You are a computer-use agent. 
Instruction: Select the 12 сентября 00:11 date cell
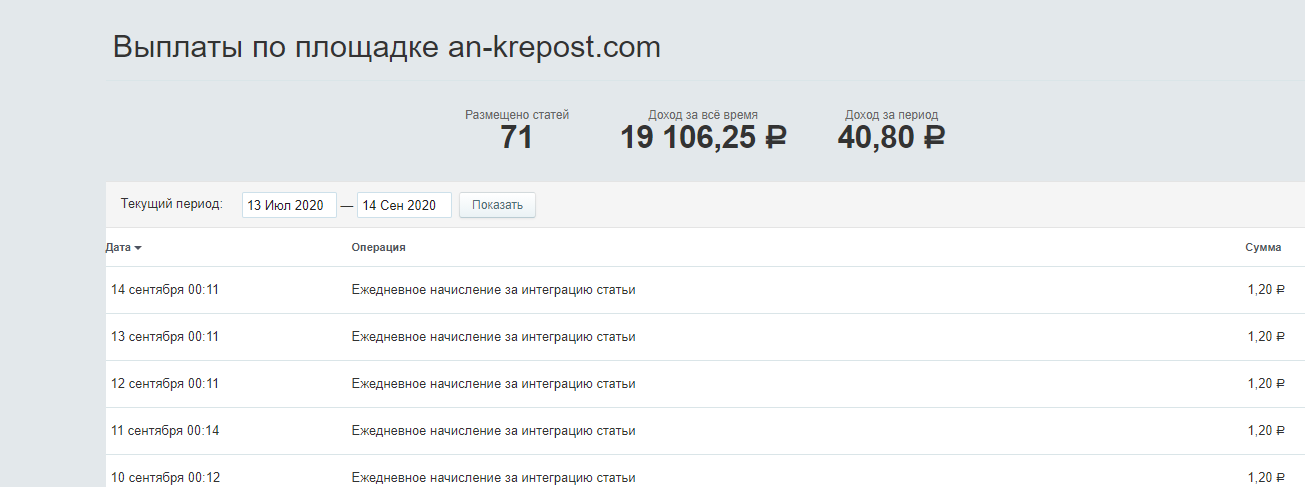click(165, 384)
